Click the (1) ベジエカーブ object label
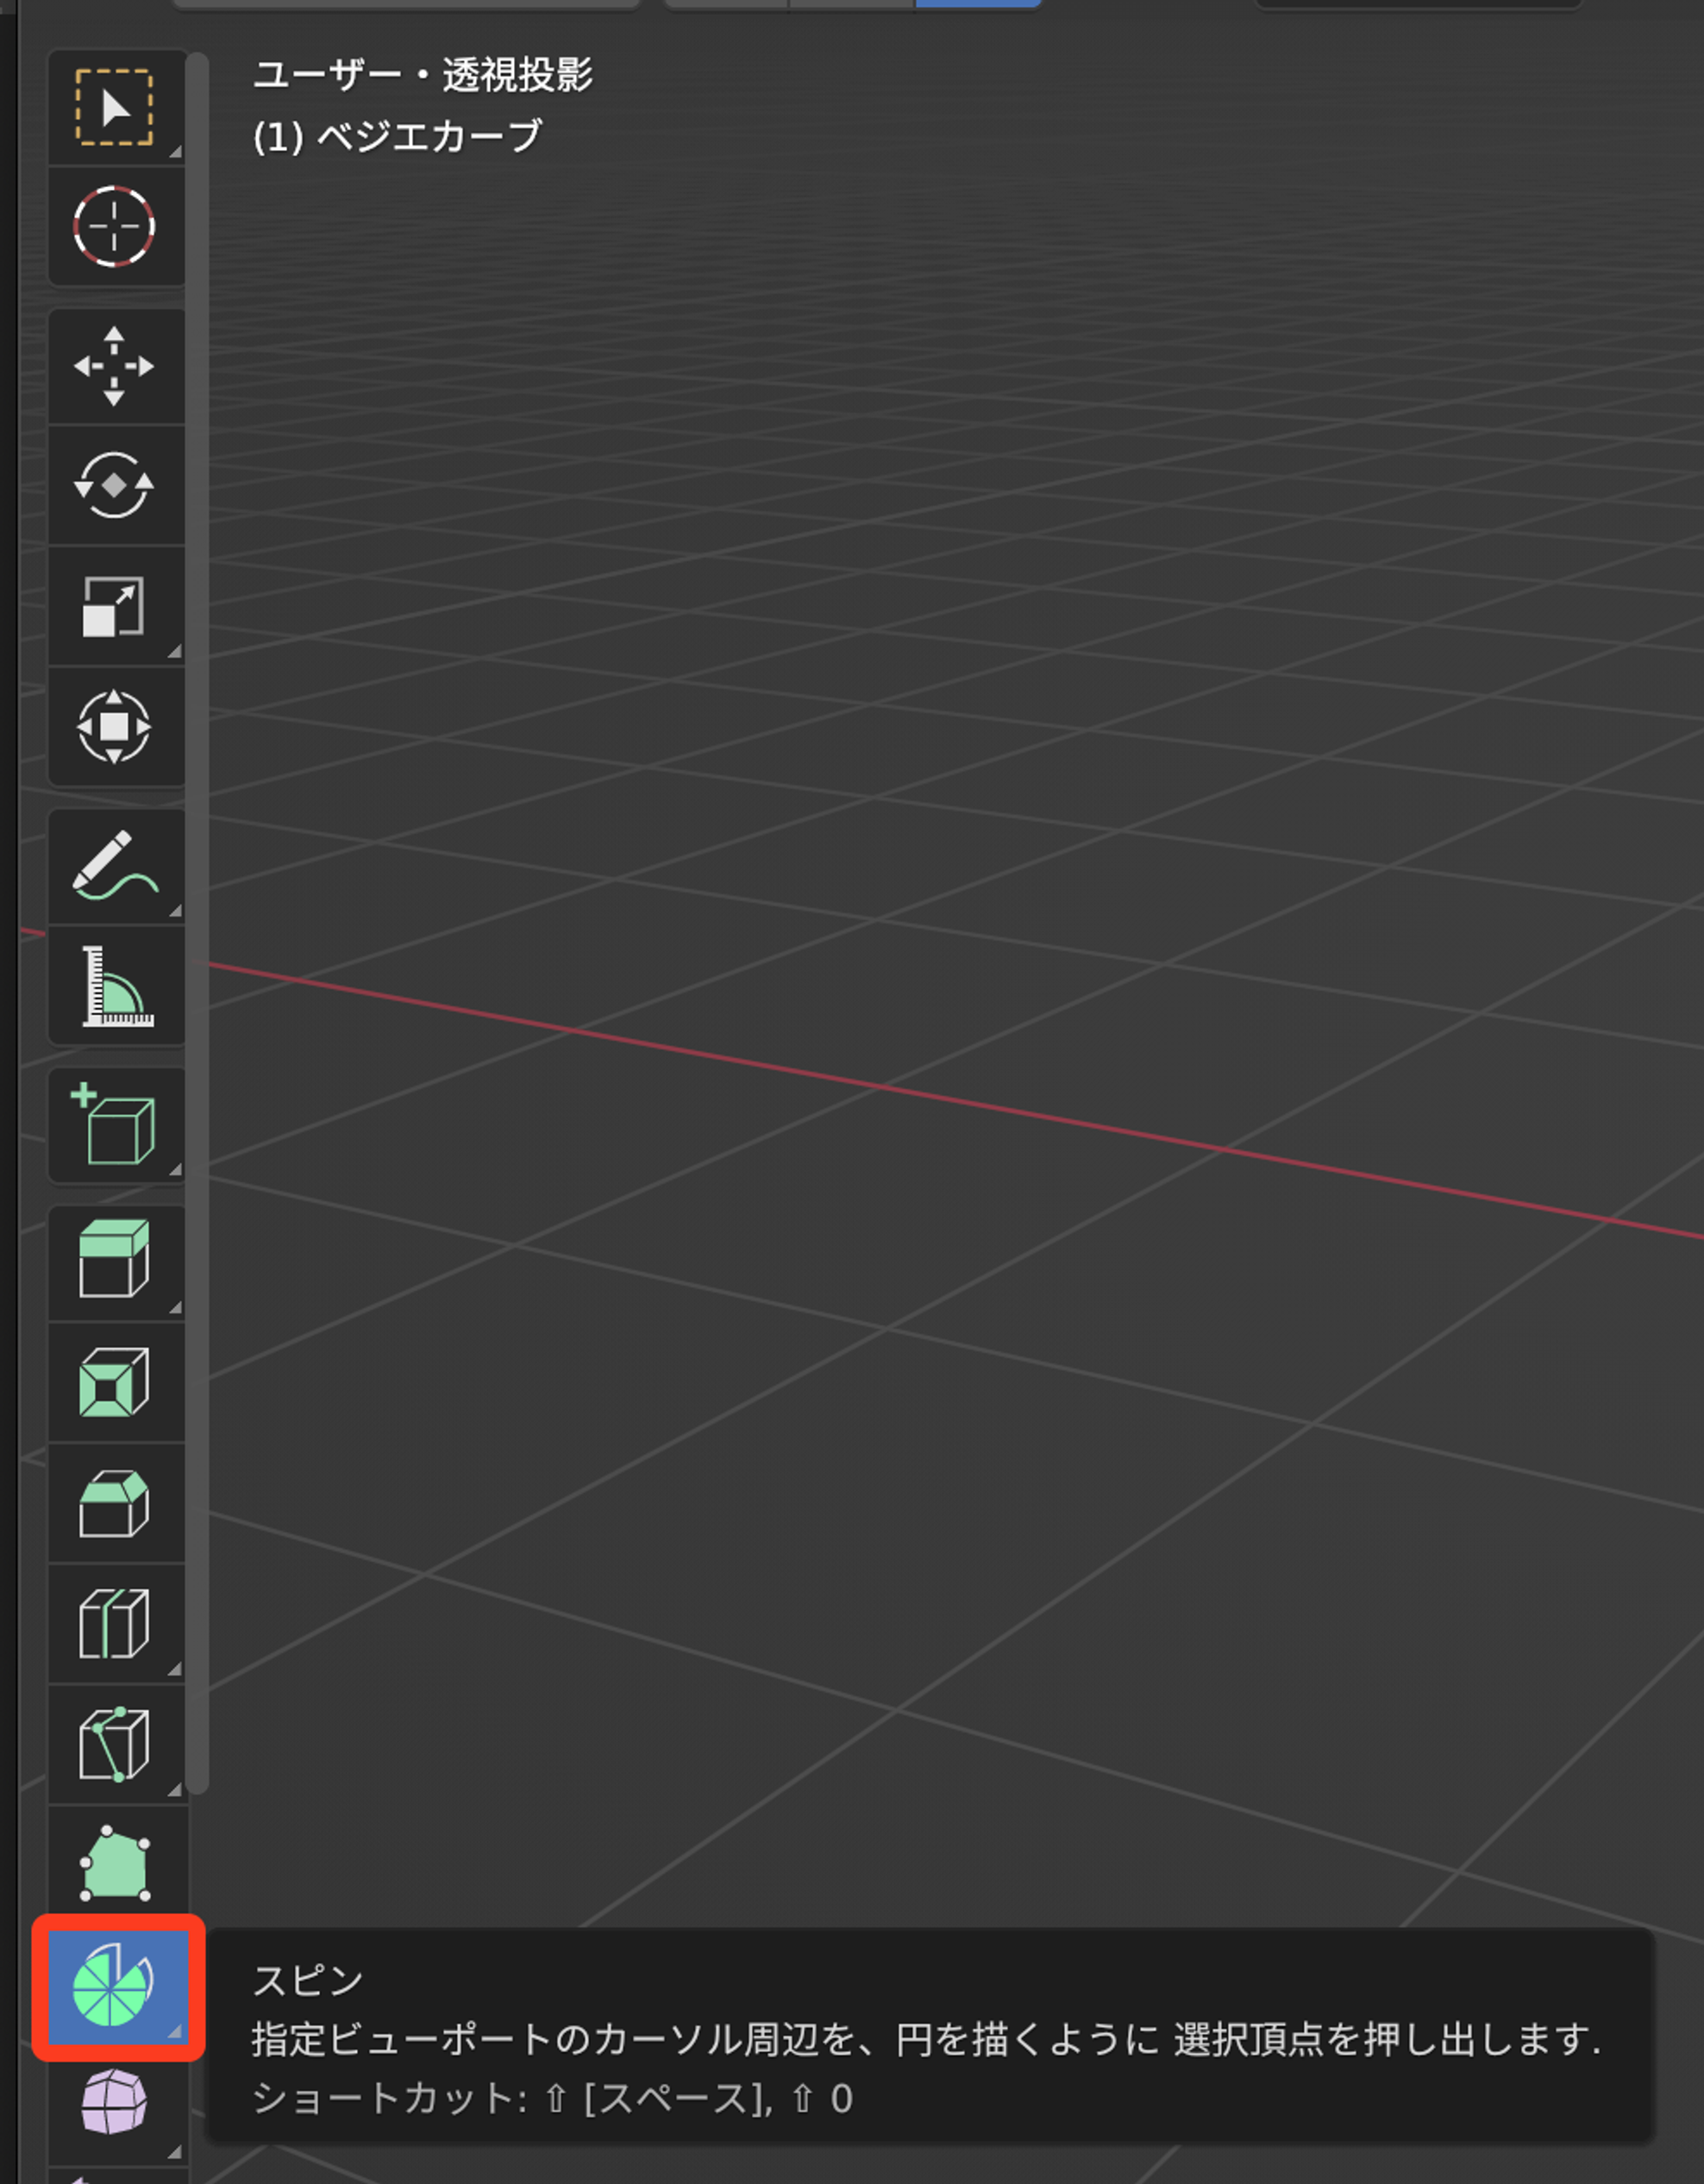This screenshot has height=2184, width=1704. pyautogui.click(x=397, y=136)
